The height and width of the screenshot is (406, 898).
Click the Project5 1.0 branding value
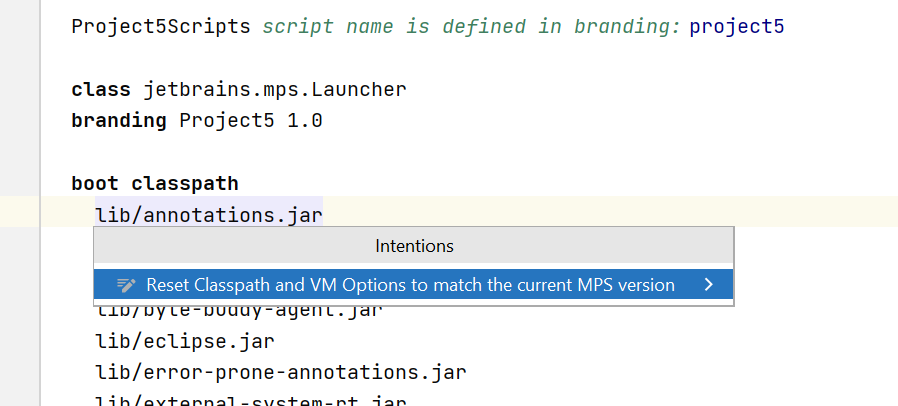[250, 121]
